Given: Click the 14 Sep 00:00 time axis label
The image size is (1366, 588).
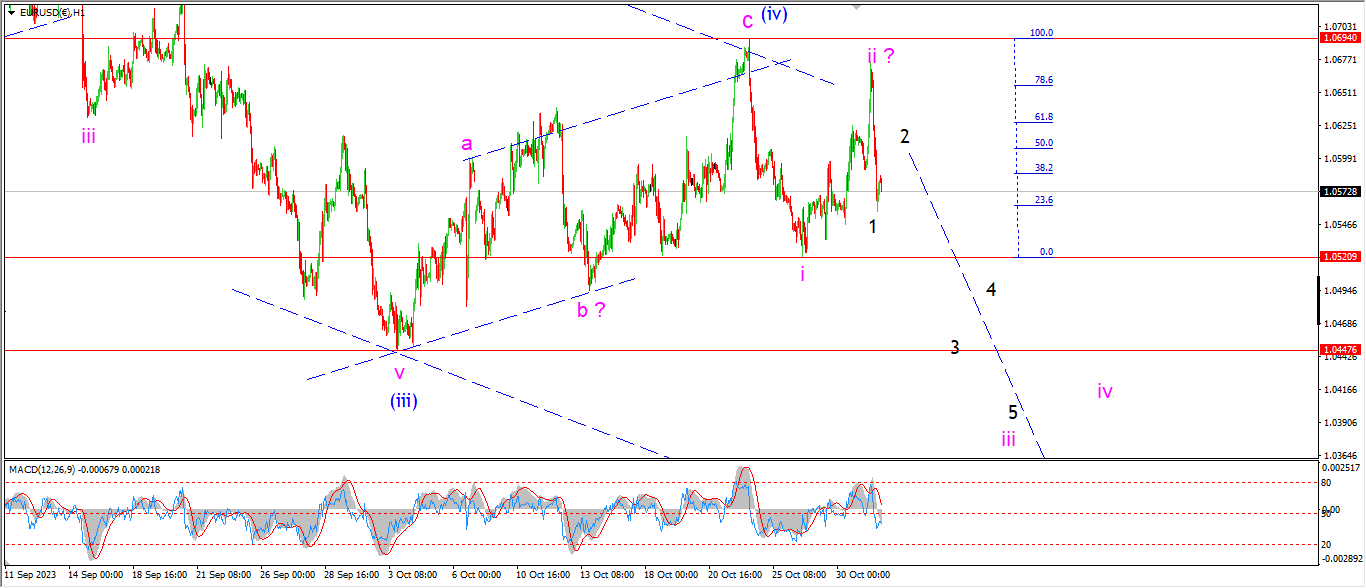Looking at the screenshot, I should [x=95, y=576].
